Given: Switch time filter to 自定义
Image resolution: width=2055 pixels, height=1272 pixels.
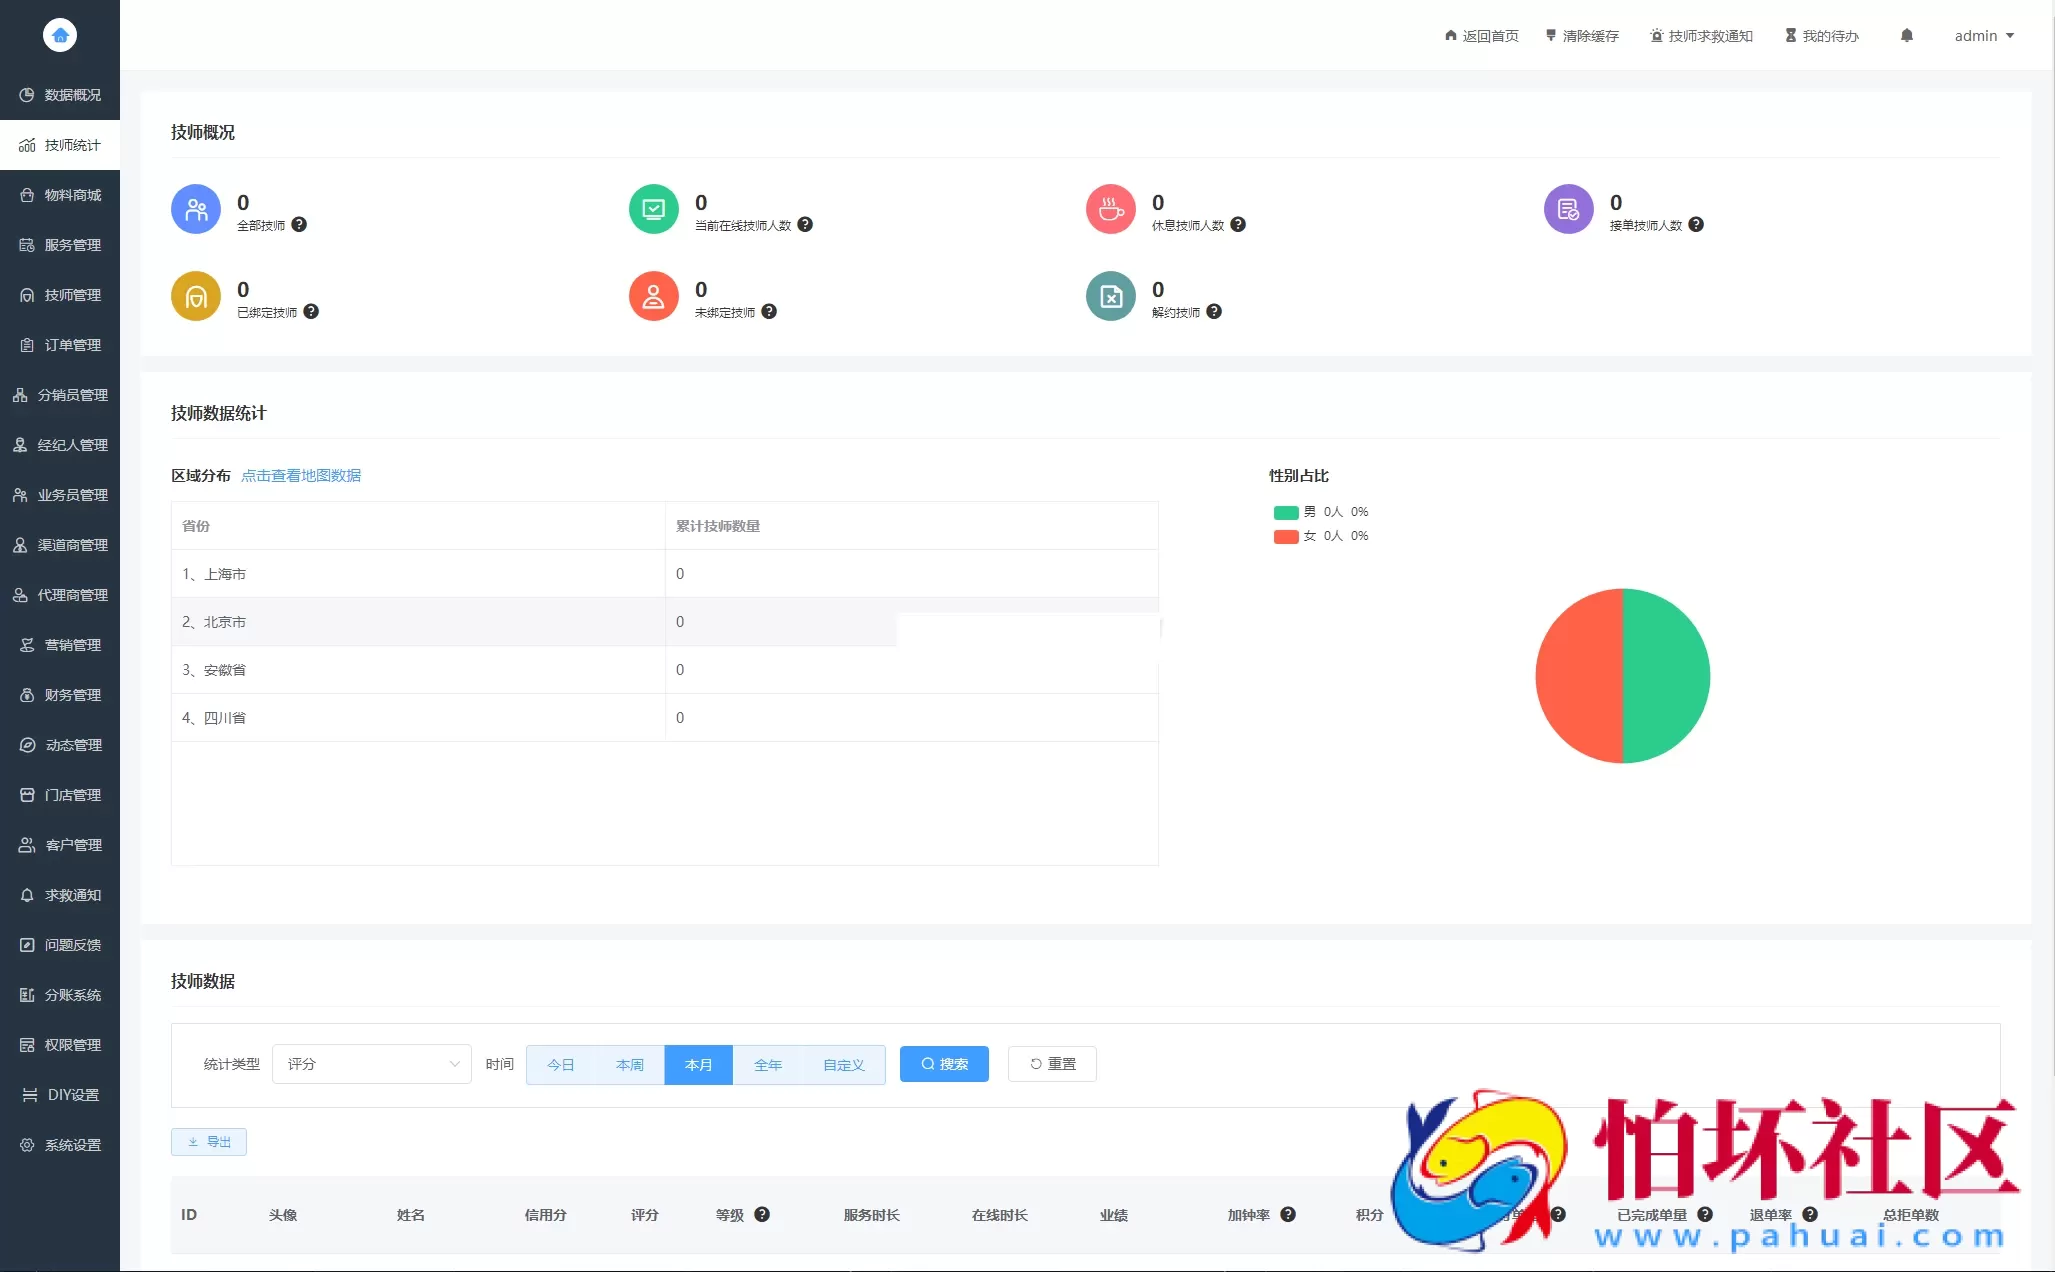Looking at the screenshot, I should pyautogui.click(x=843, y=1065).
